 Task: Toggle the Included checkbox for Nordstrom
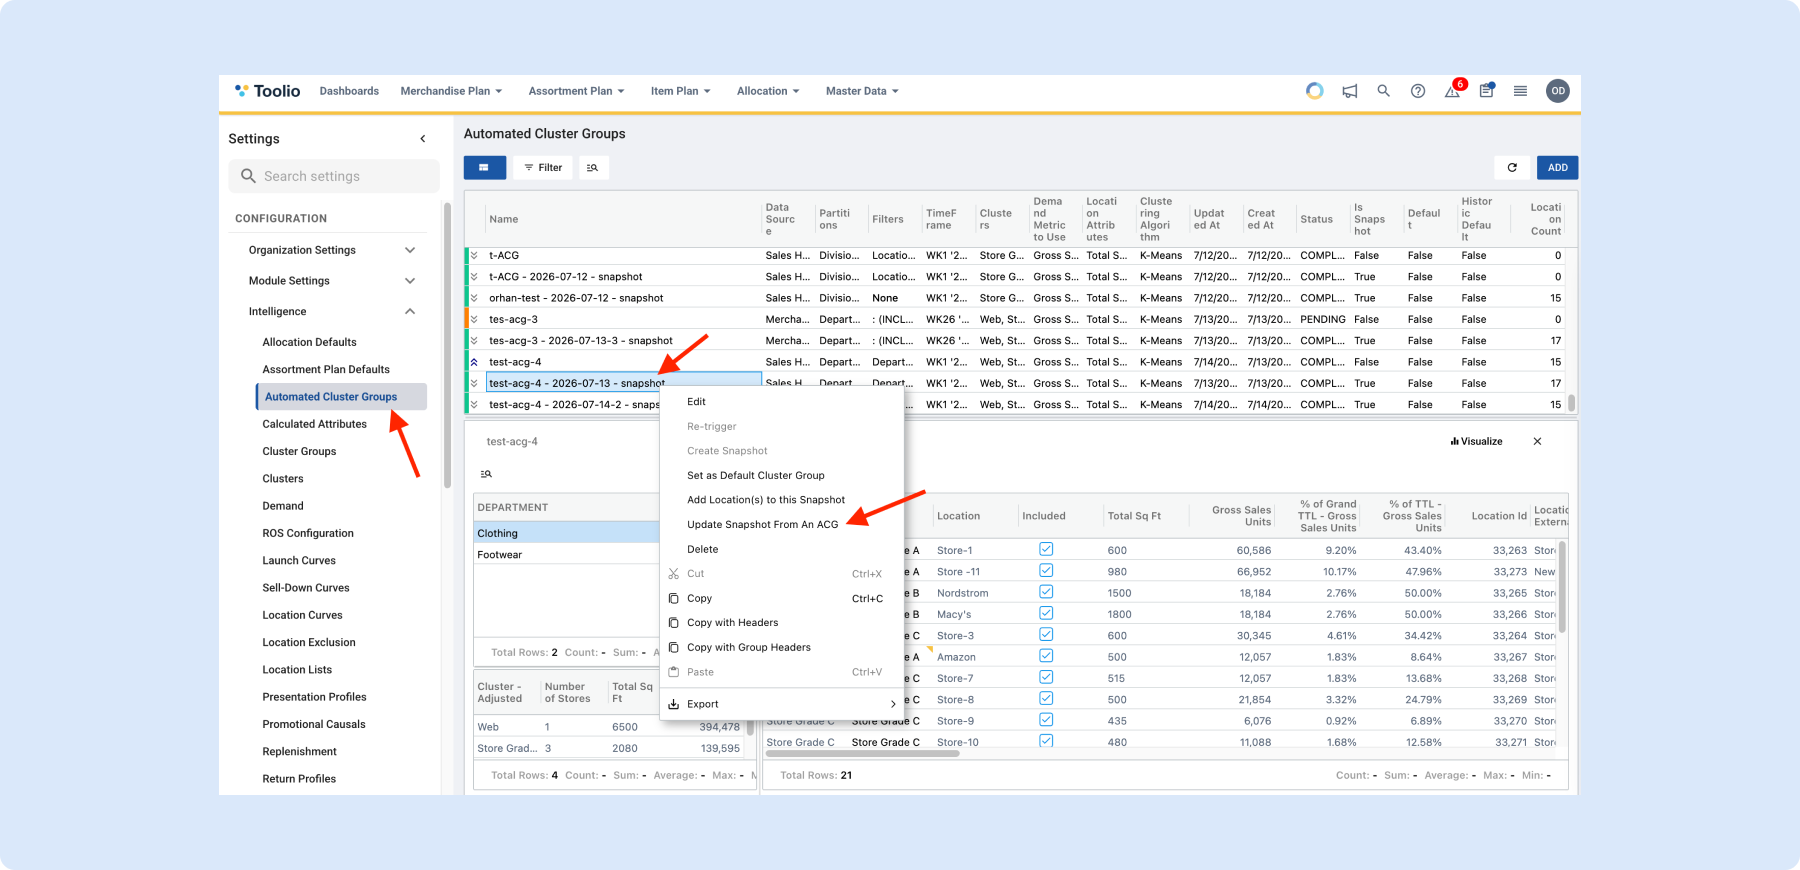[x=1046, y=592]
